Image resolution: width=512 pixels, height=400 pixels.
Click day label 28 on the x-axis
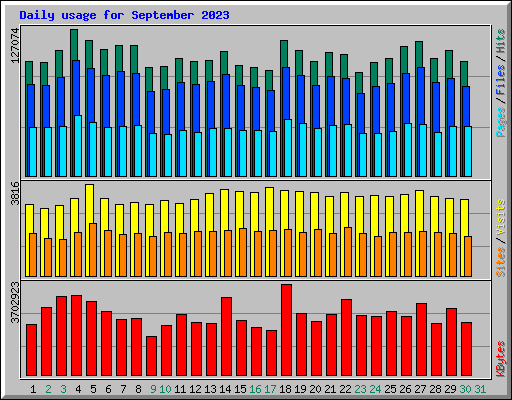tap(435, 389)
